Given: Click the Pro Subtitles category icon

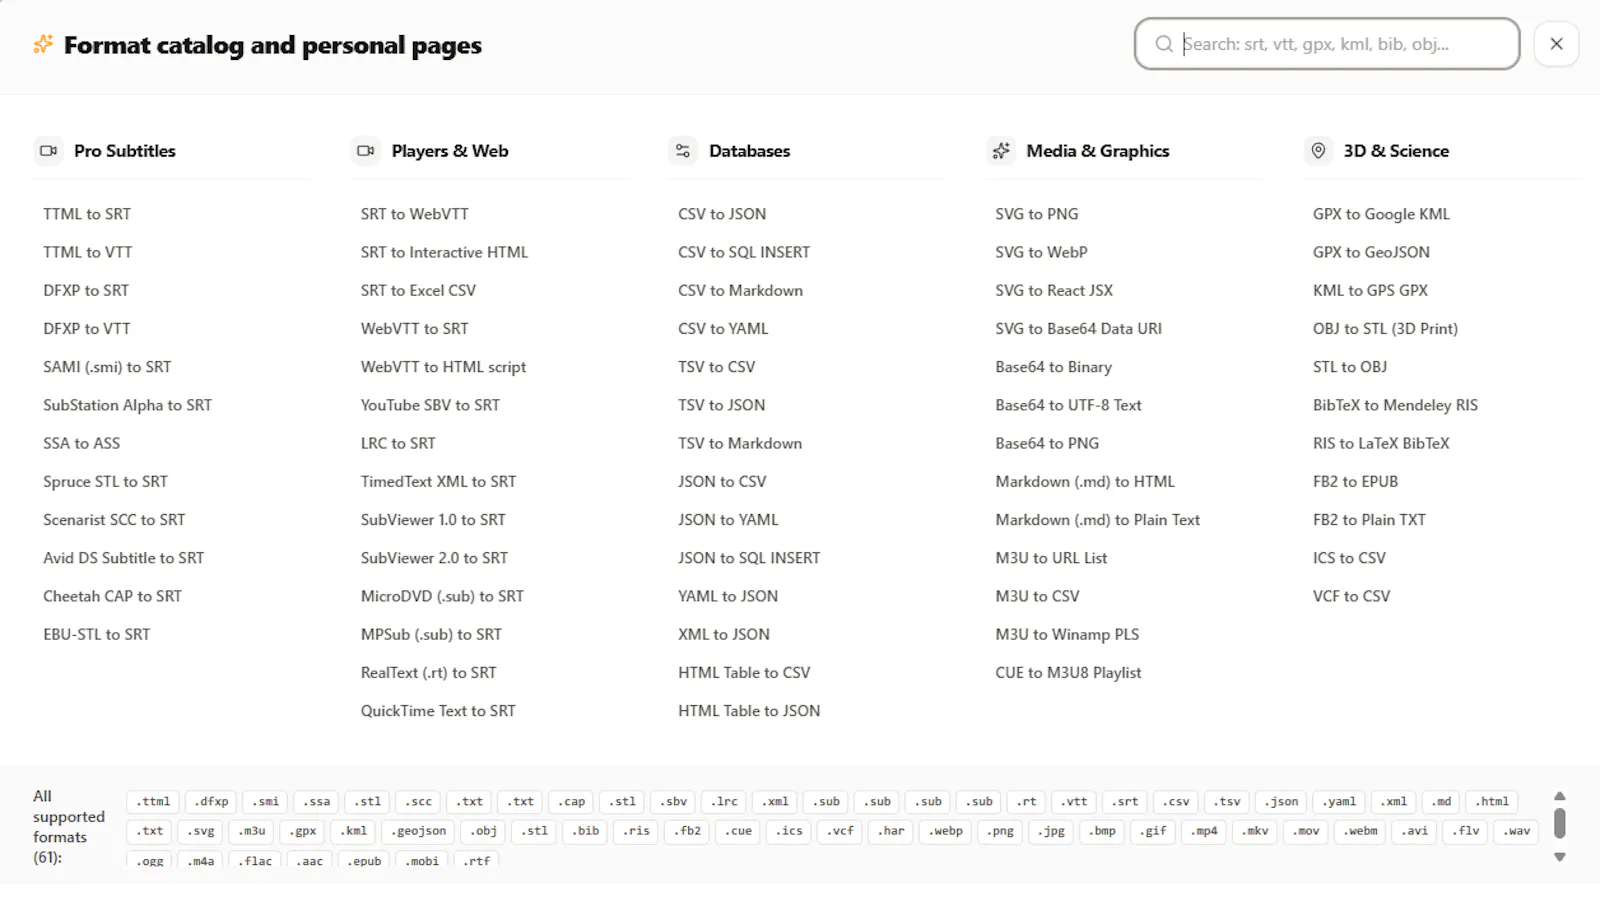Looking at the screenshot, I should 48,151.
